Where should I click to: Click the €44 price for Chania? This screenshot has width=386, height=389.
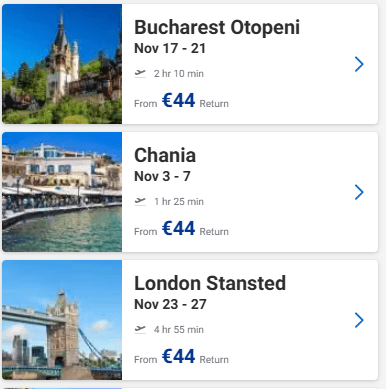tap(178, 228)
